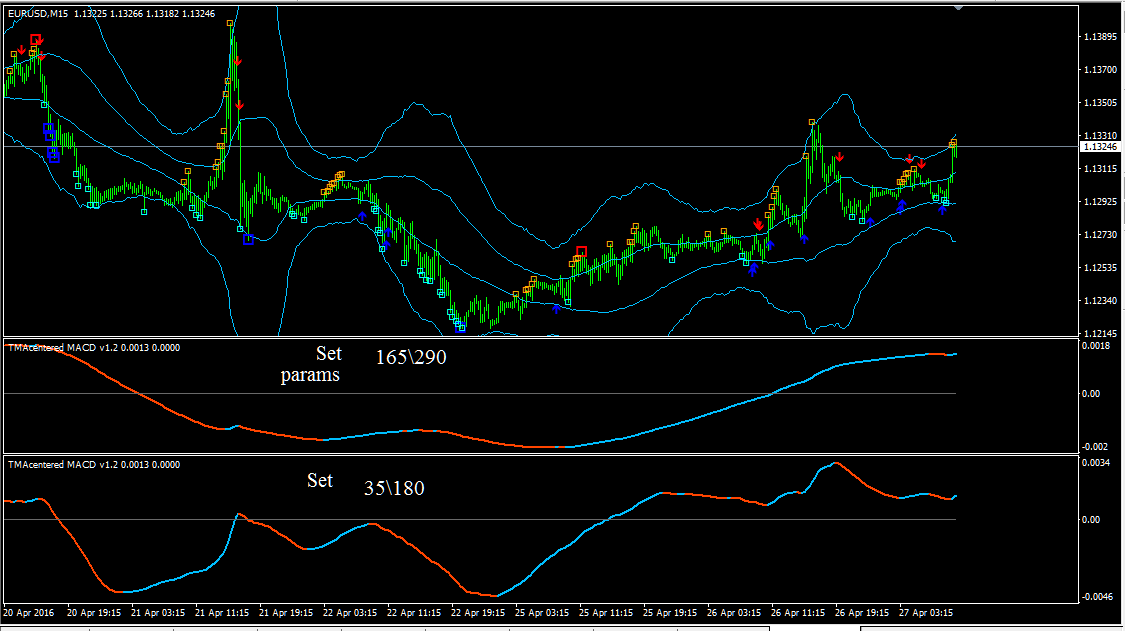Click the 1.12145 price axis label
The image size is (1125, 631).
1100,334
